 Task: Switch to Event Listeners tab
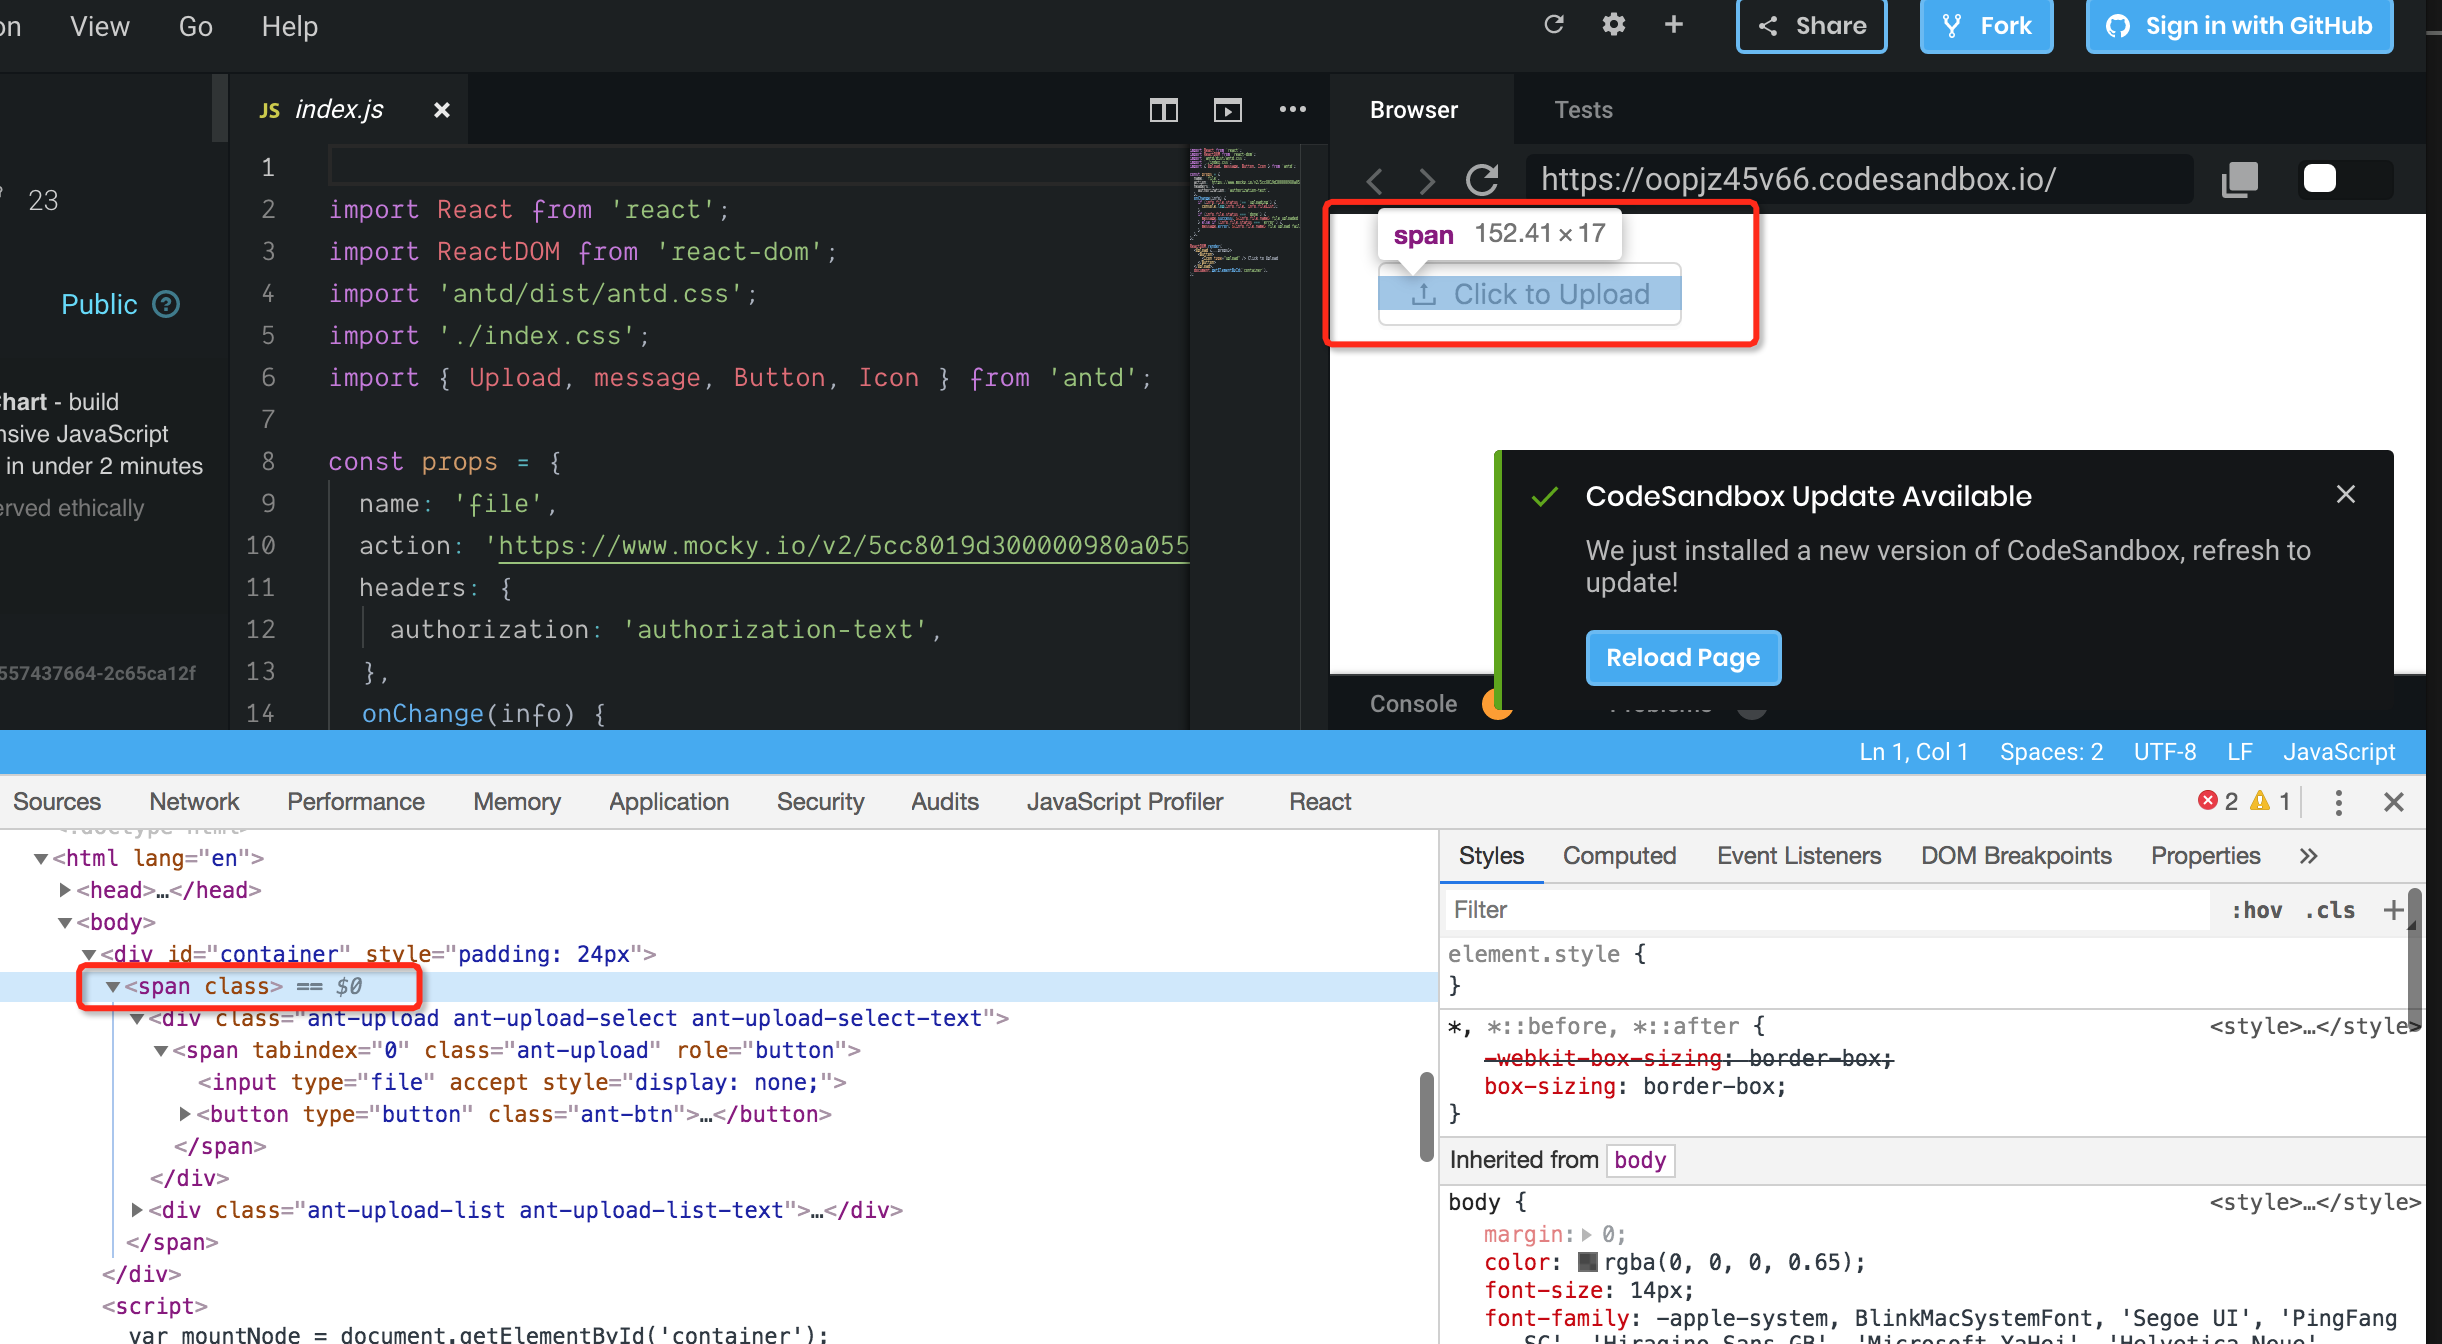click(1799, 856)
